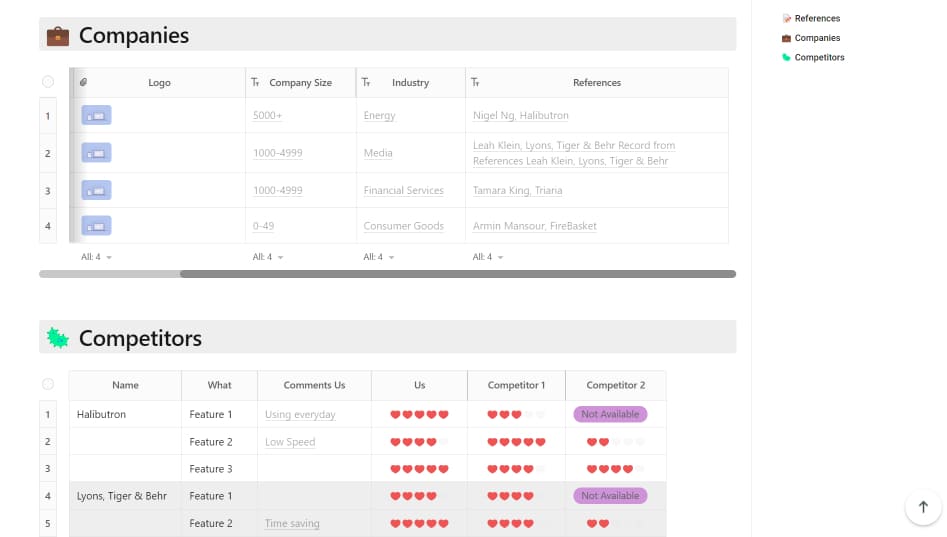
Task: Click the text type icon beside Industry header
Action: point(366,82)
